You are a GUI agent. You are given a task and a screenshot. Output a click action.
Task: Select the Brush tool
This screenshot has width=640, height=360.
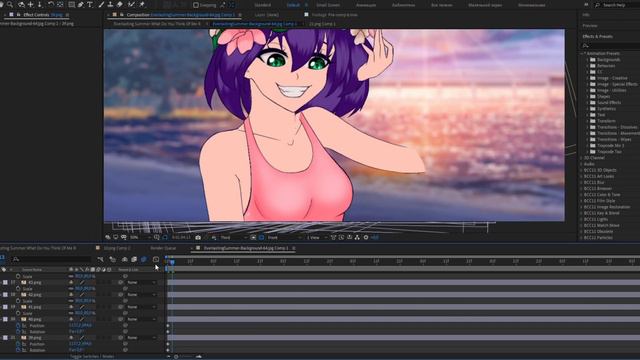(101, 4)
